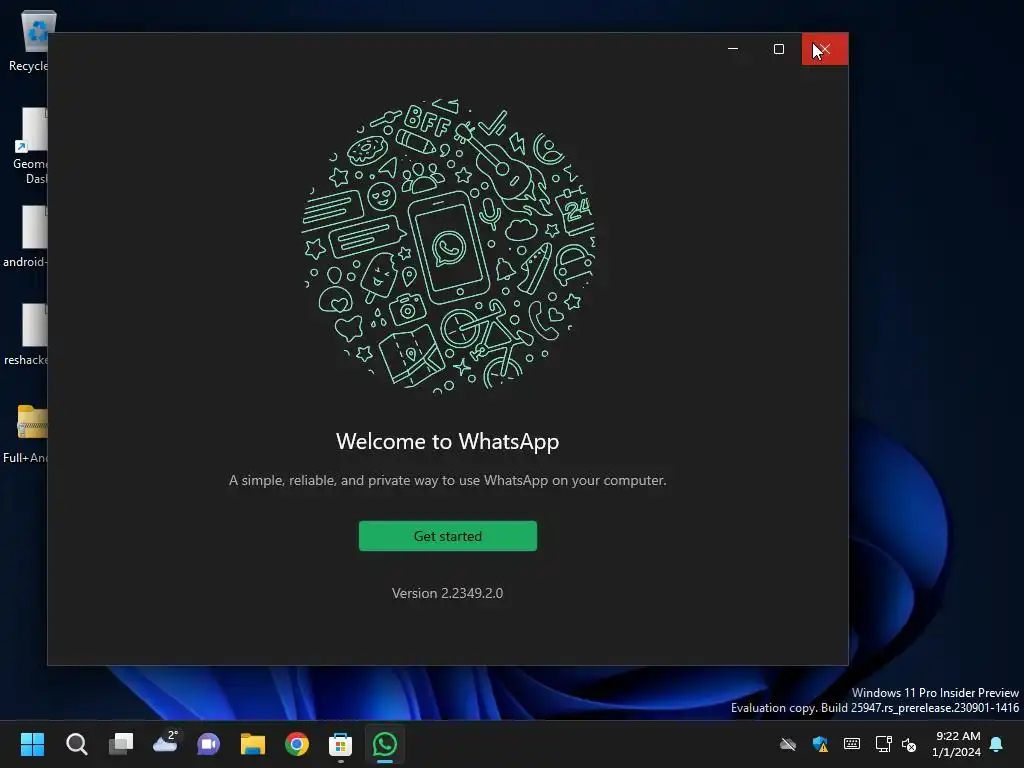This screenshot has height=768, width=1024.
Task: Click the muted volume tray icon
Action: point(908,744)
